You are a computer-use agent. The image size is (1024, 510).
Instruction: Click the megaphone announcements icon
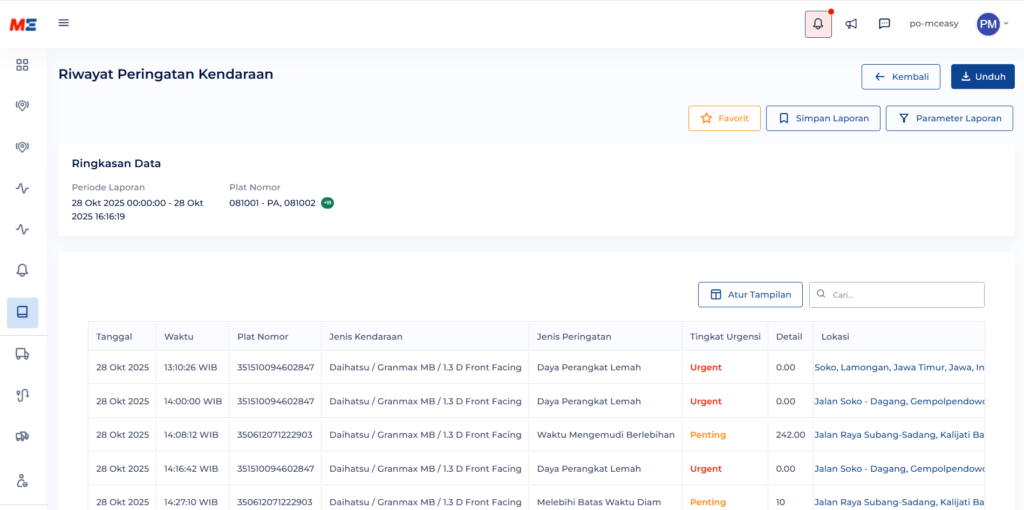click(851, 24)
